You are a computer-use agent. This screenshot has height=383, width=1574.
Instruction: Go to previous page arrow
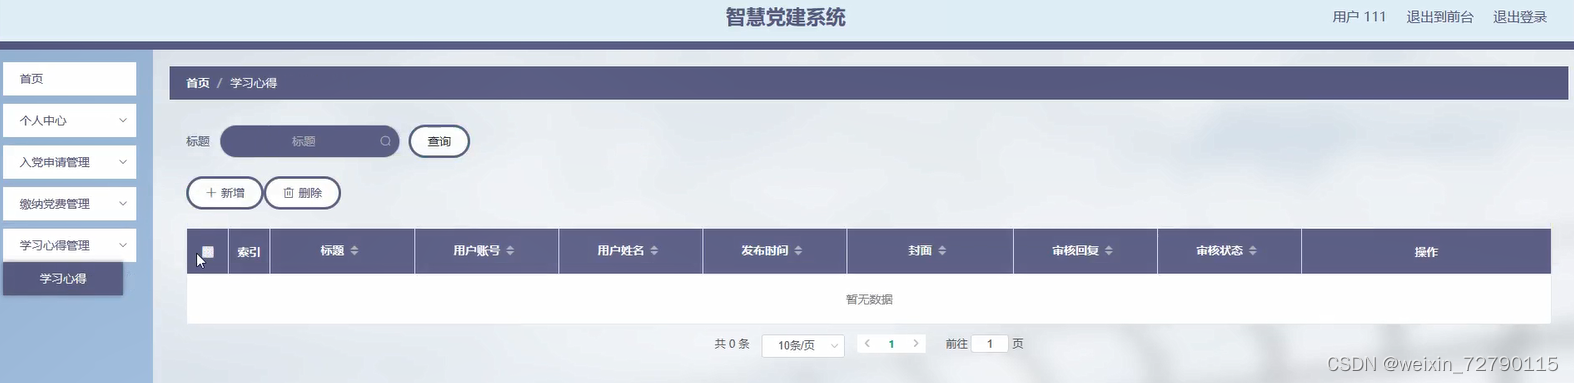coord(867,344)
